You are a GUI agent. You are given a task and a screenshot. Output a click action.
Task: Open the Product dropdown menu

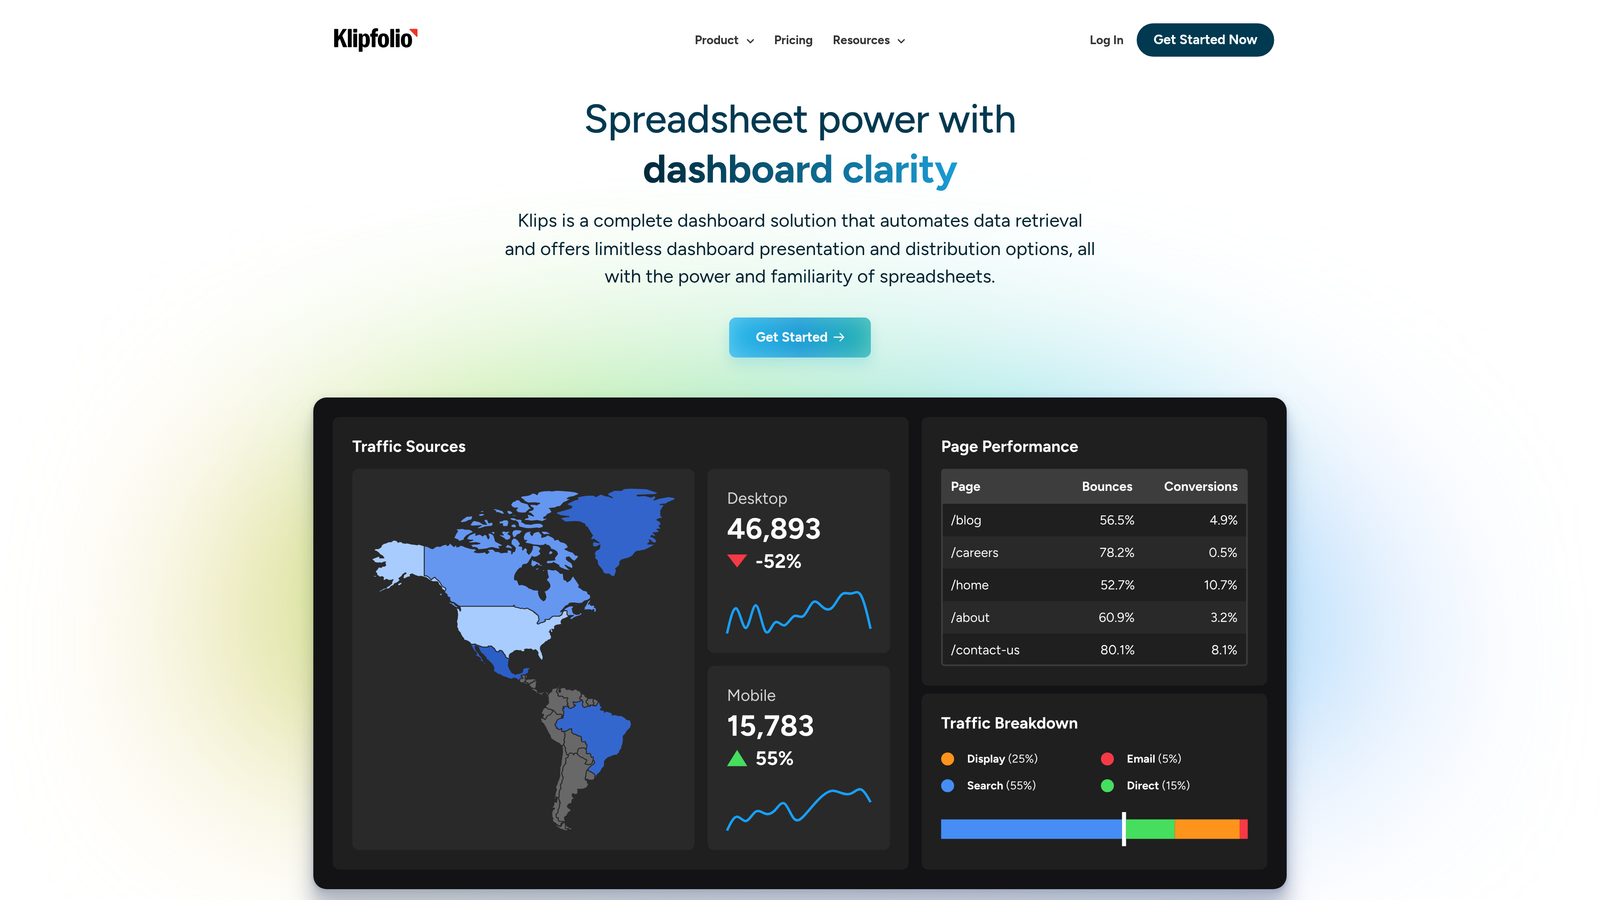tap(724, 40)
